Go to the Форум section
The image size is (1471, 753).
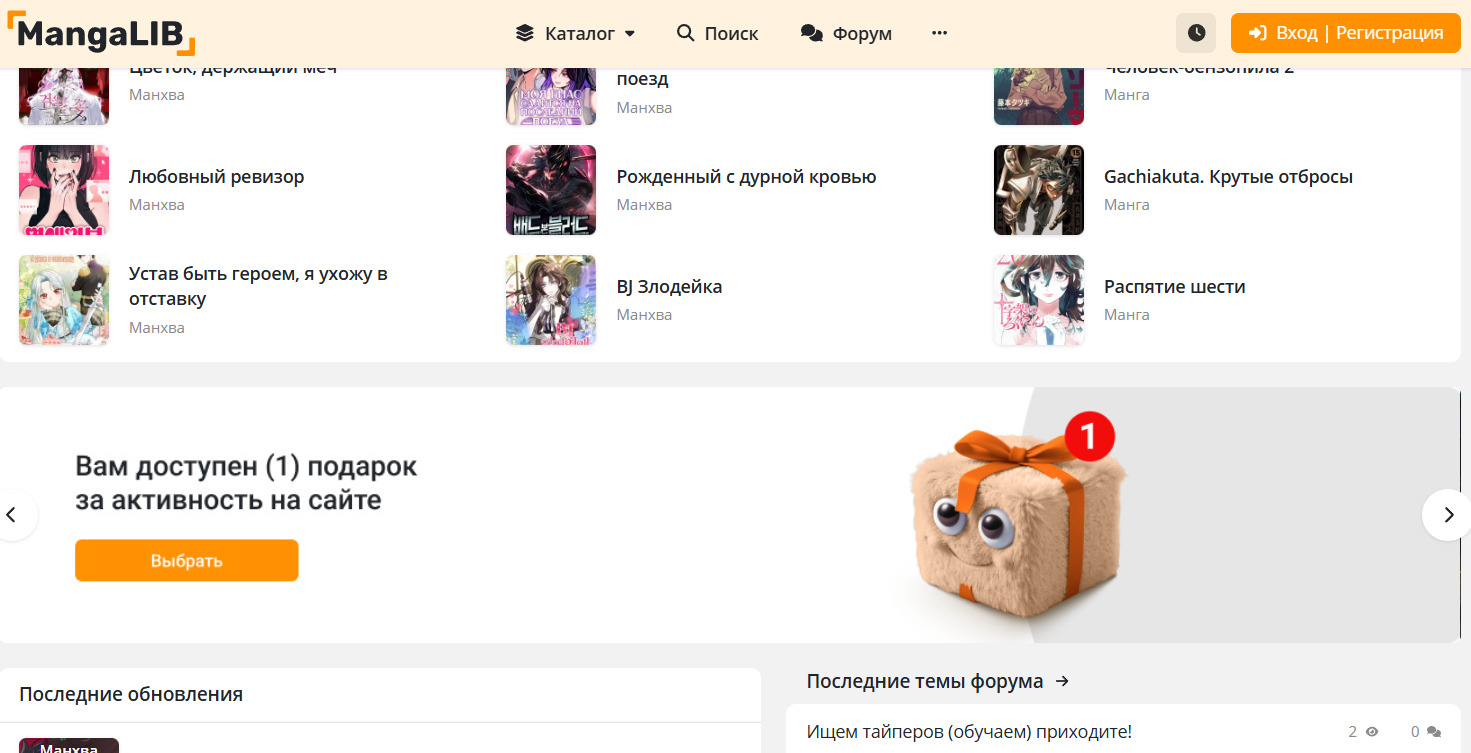846,33
